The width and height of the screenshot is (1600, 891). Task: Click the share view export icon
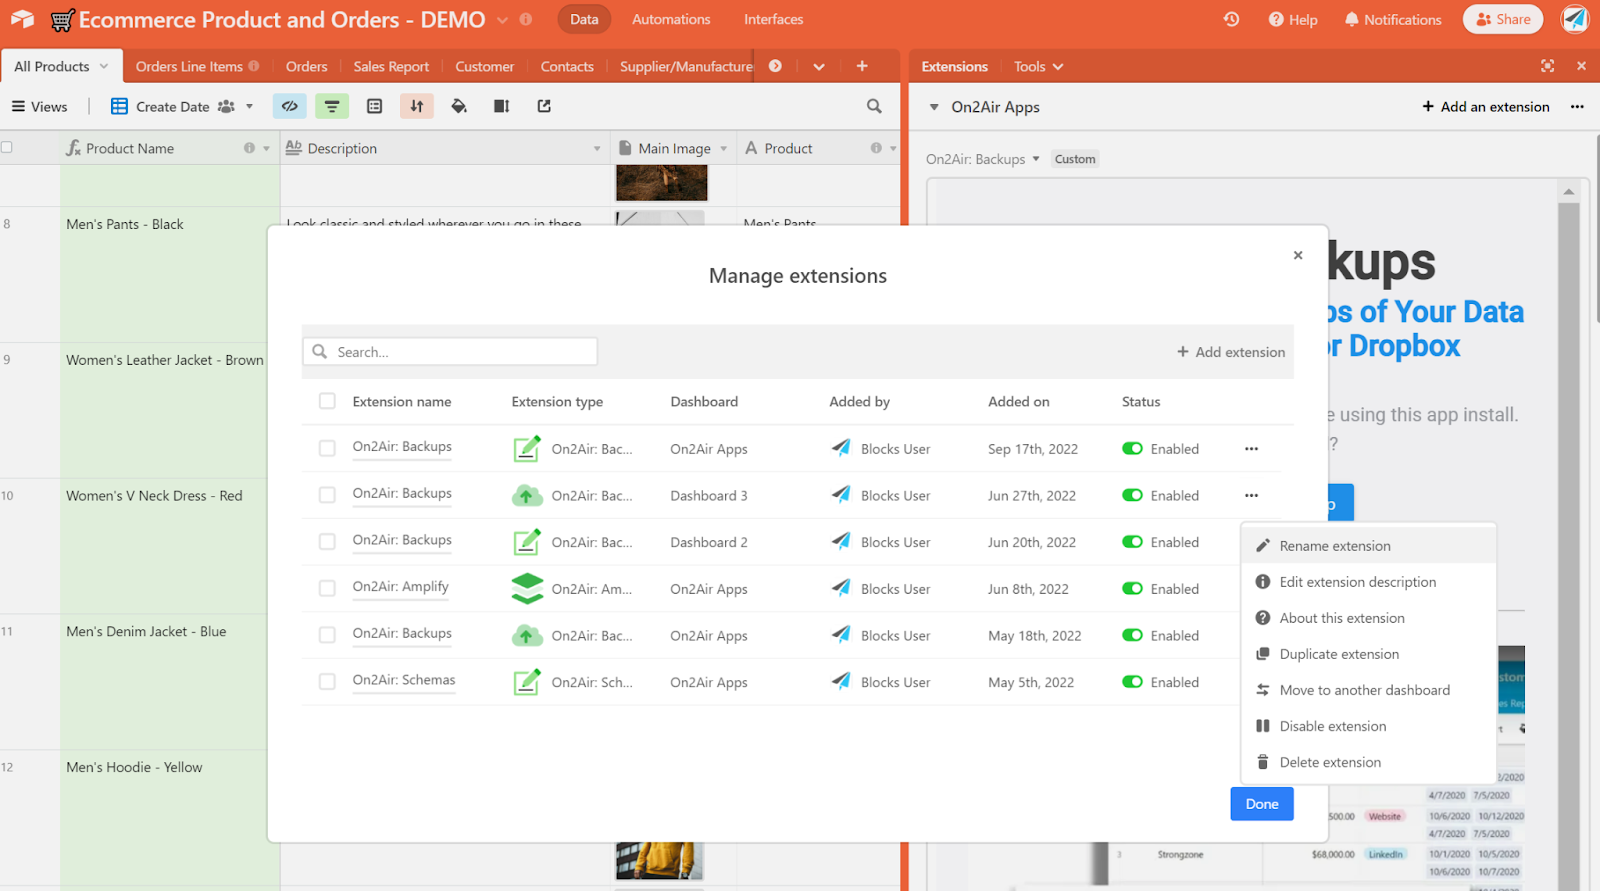pyautogui.click(x=544, y=106)
